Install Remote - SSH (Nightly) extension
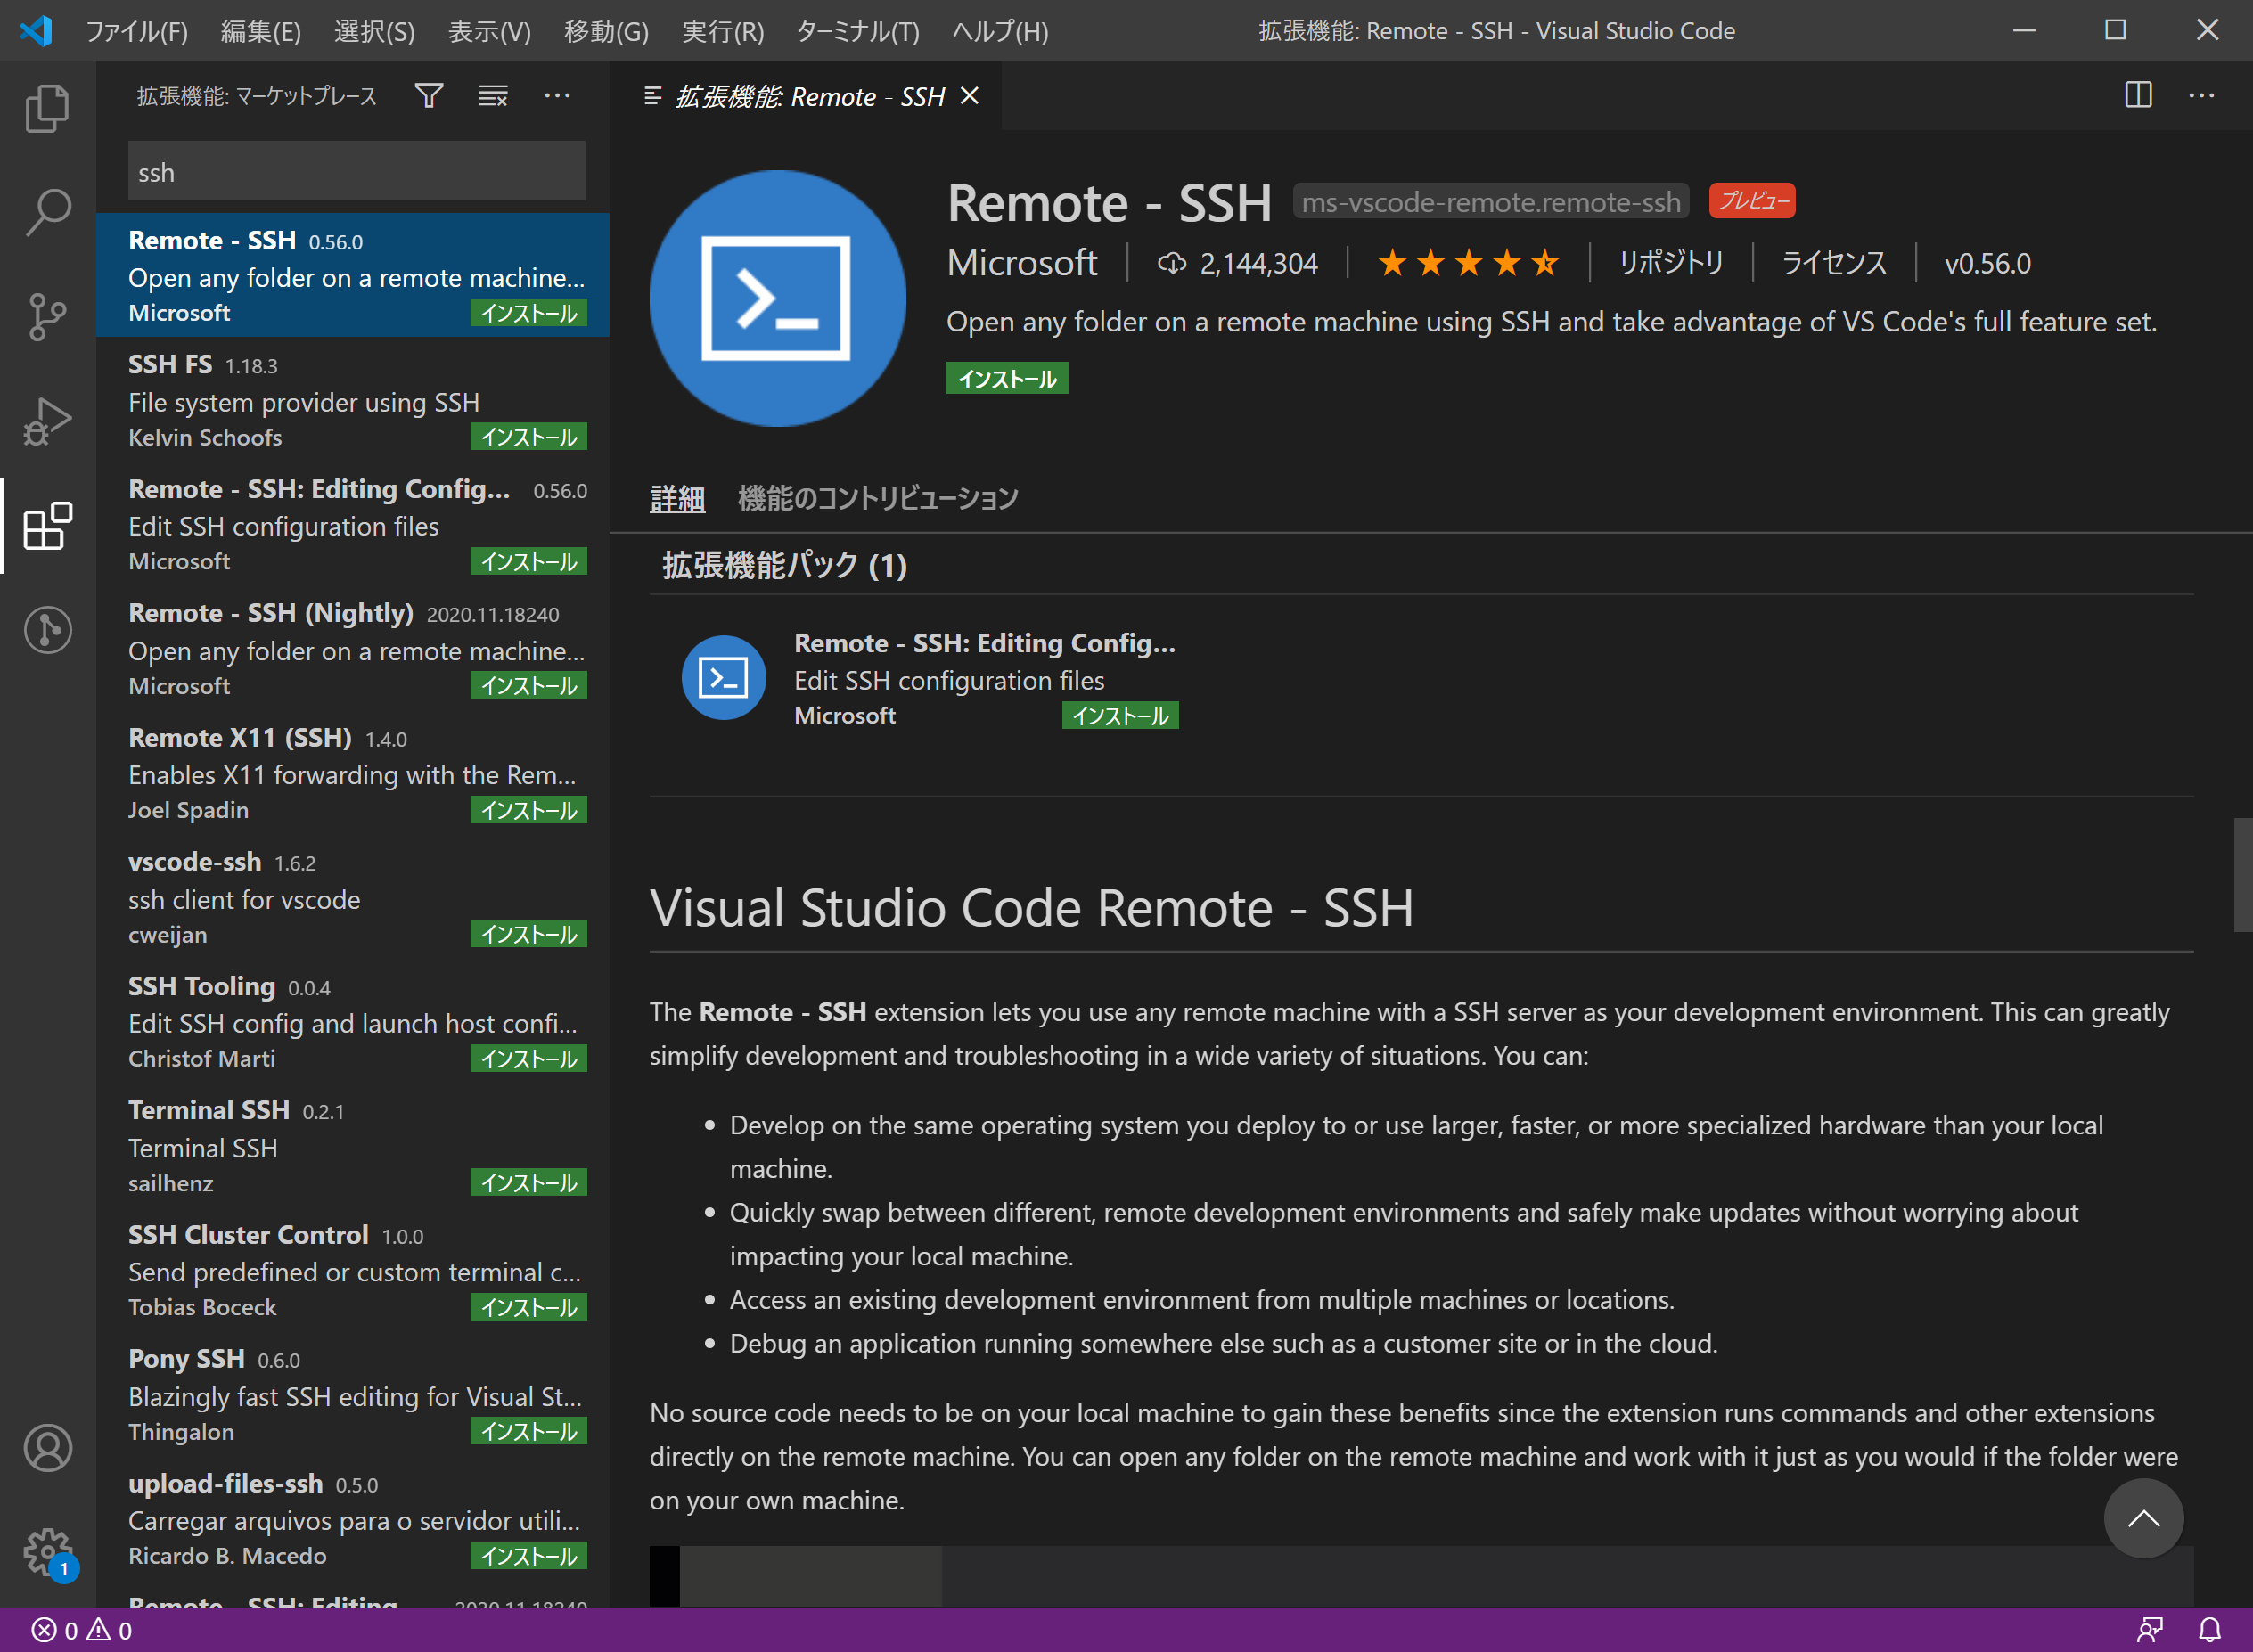Image resolution: width=2253 pixels, height=1652 pixels. click(528, 686)
